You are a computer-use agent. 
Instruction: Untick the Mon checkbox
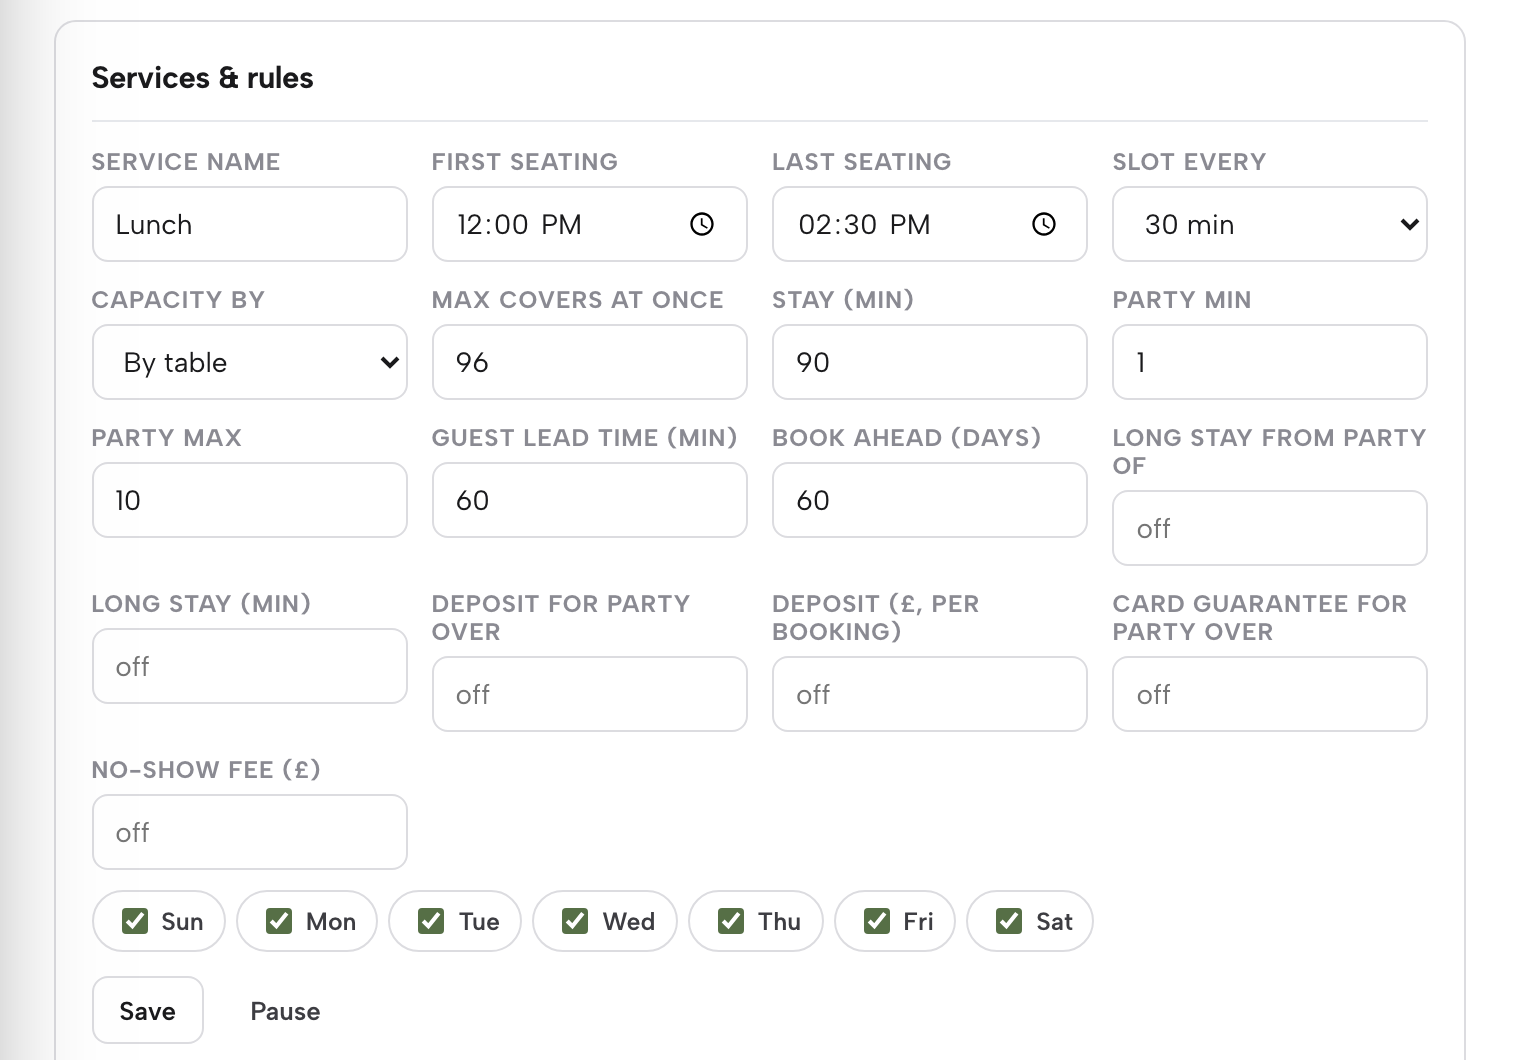(x=279, y=921)
